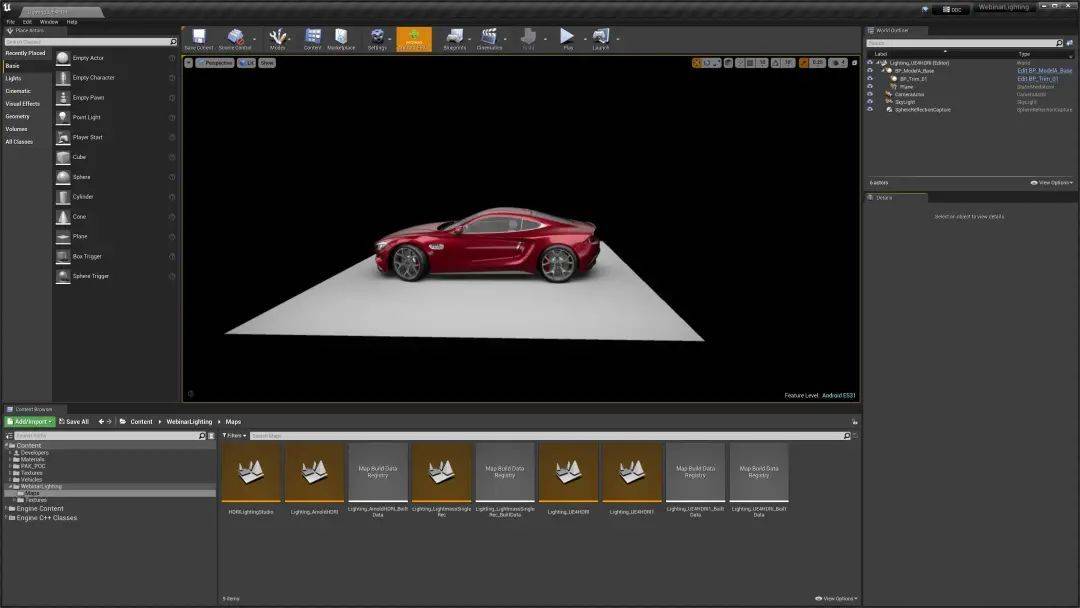Image resolution: width=1080 pixels, height=608 pixels.
Task: Open the Window menu
Action: (49, 22)
